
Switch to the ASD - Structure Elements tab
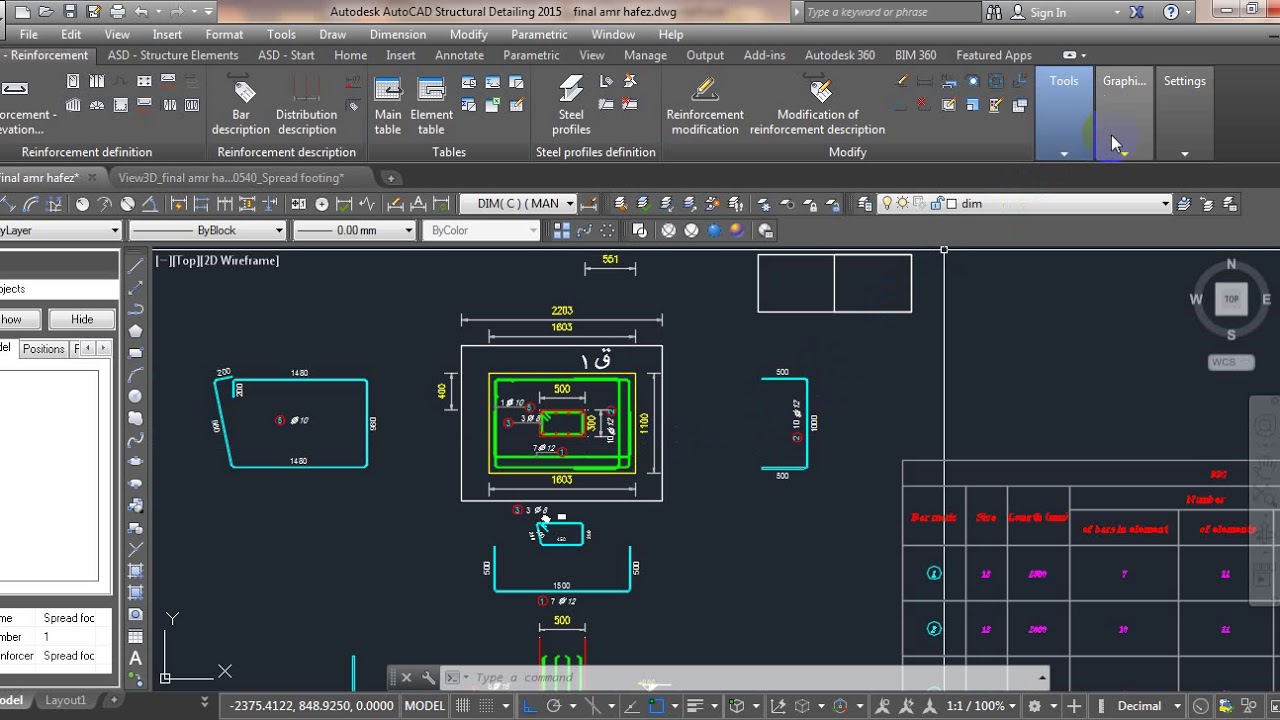click(174, 55)
